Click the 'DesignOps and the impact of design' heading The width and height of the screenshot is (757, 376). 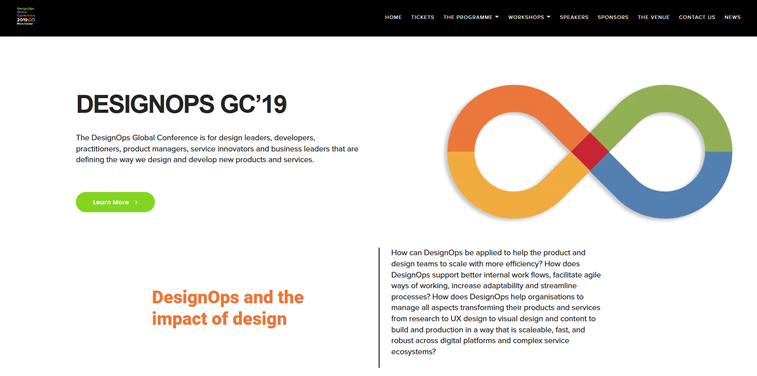point(228,307)
